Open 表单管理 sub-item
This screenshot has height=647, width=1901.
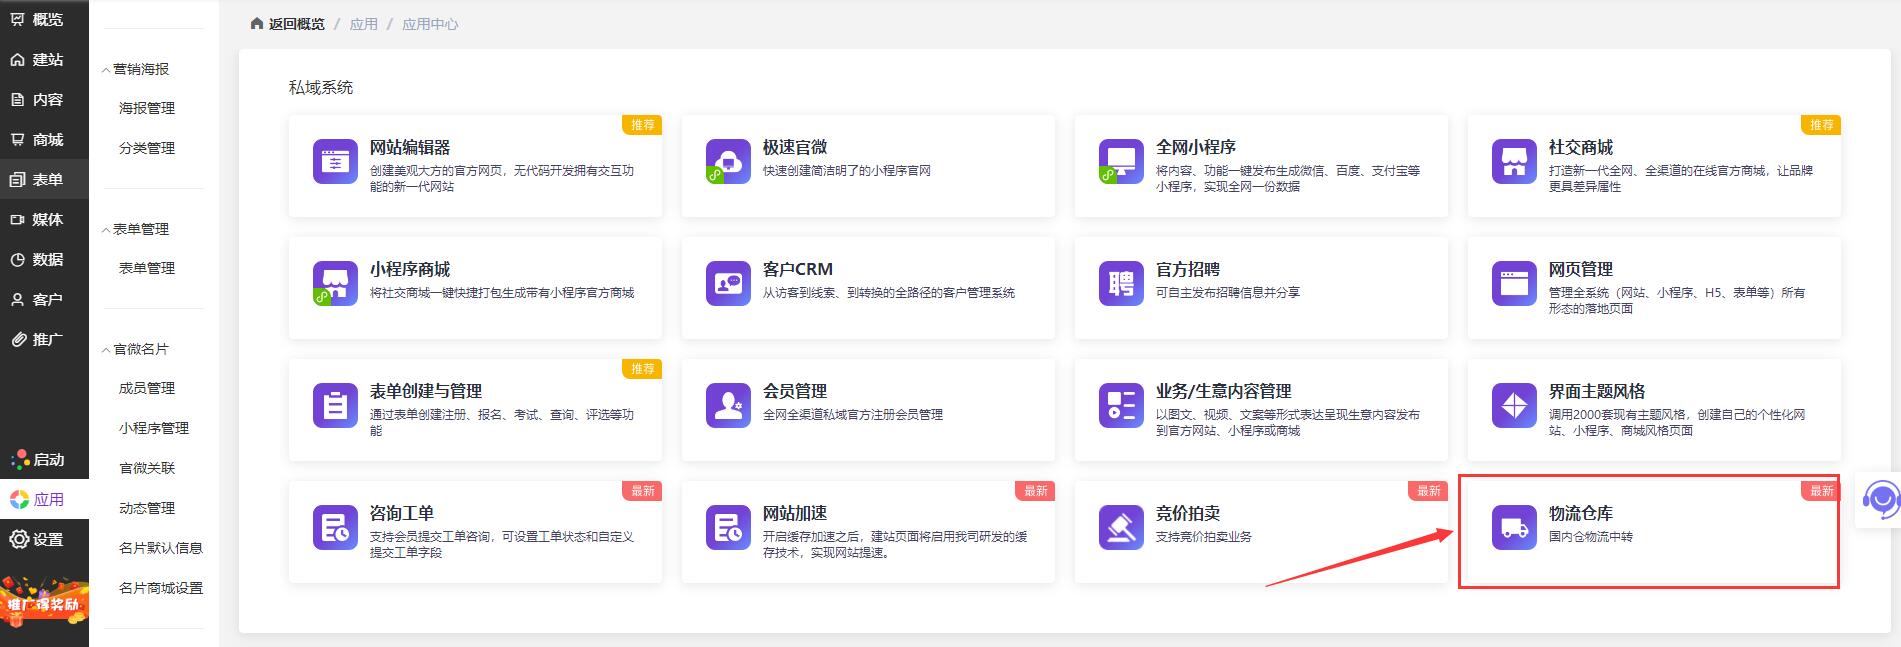point(147,268)
